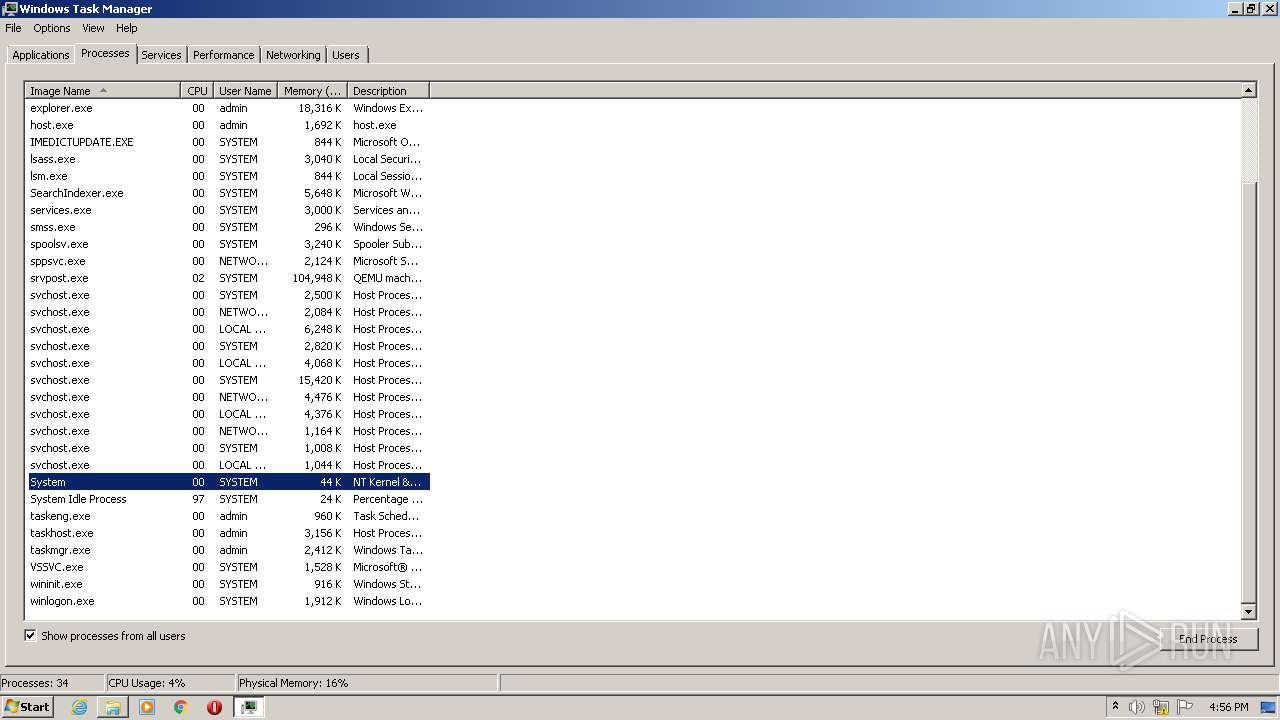
Task: Switch to the Users tab
Action: [x=346, y=55]
